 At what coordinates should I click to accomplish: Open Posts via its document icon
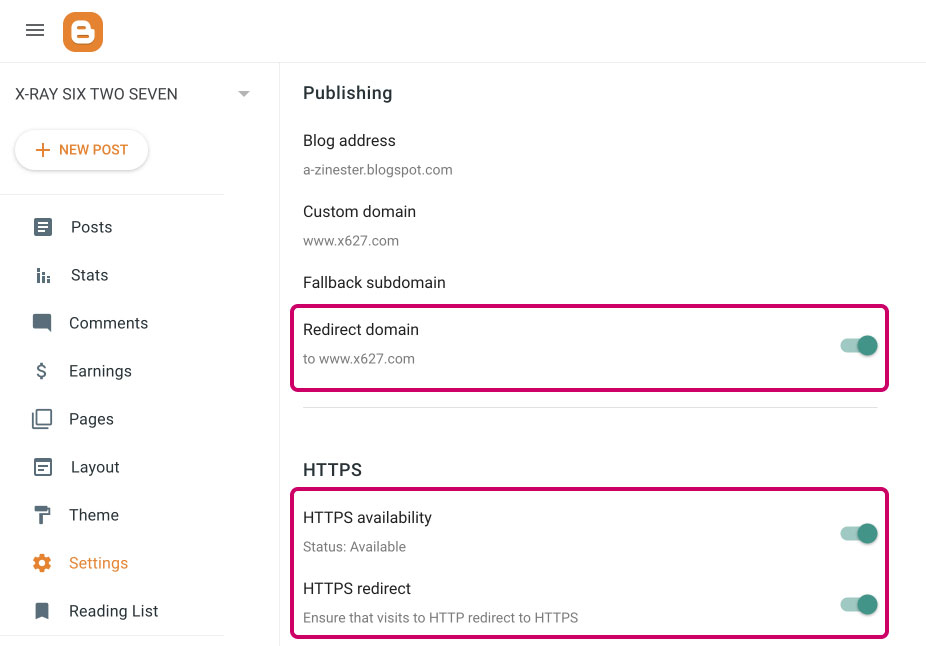click(43, 227)
